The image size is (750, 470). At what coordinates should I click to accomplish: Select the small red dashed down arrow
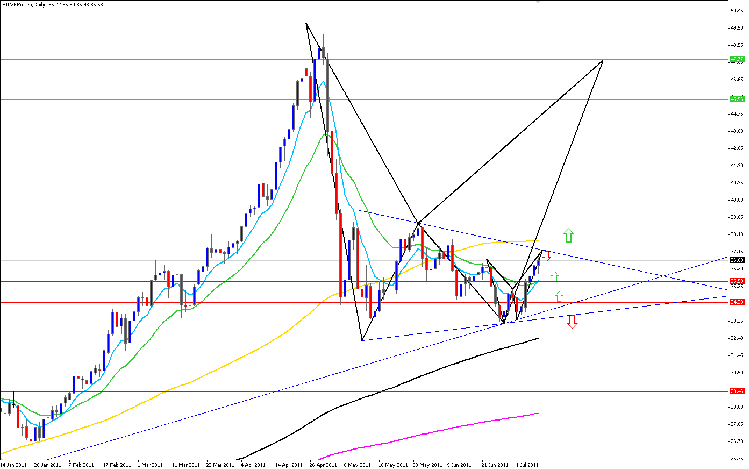pos(547,256)
